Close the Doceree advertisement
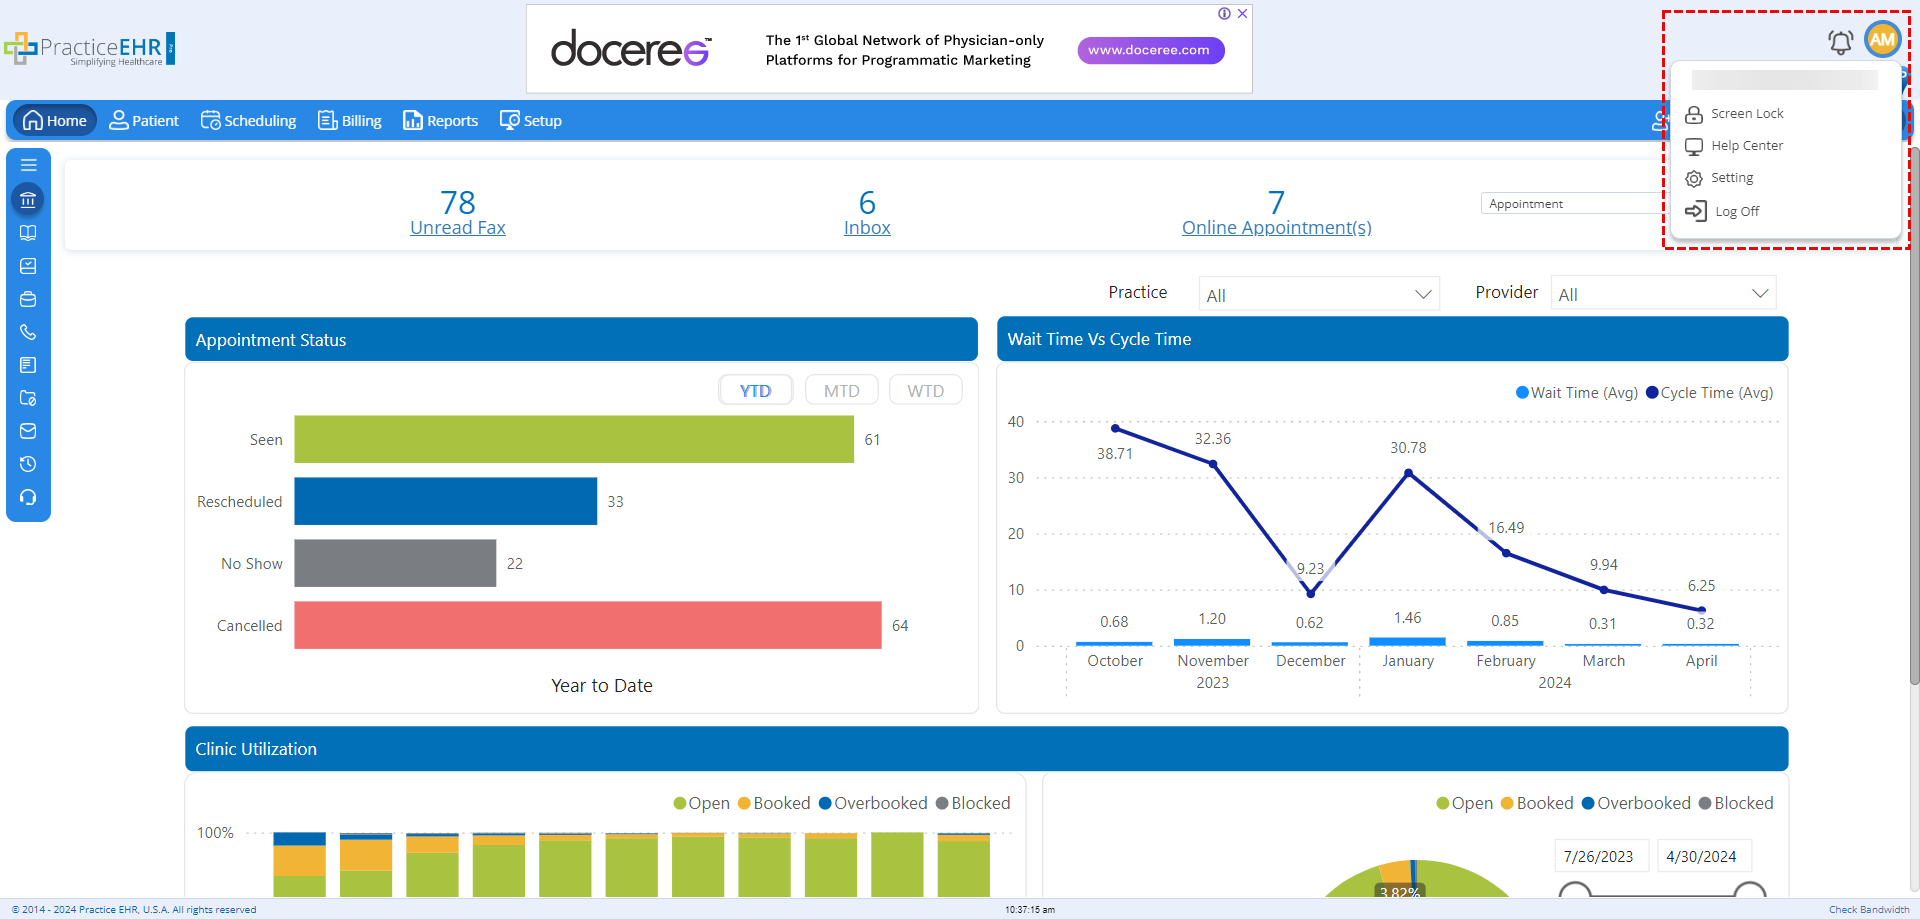 [x=1242, y=14]
